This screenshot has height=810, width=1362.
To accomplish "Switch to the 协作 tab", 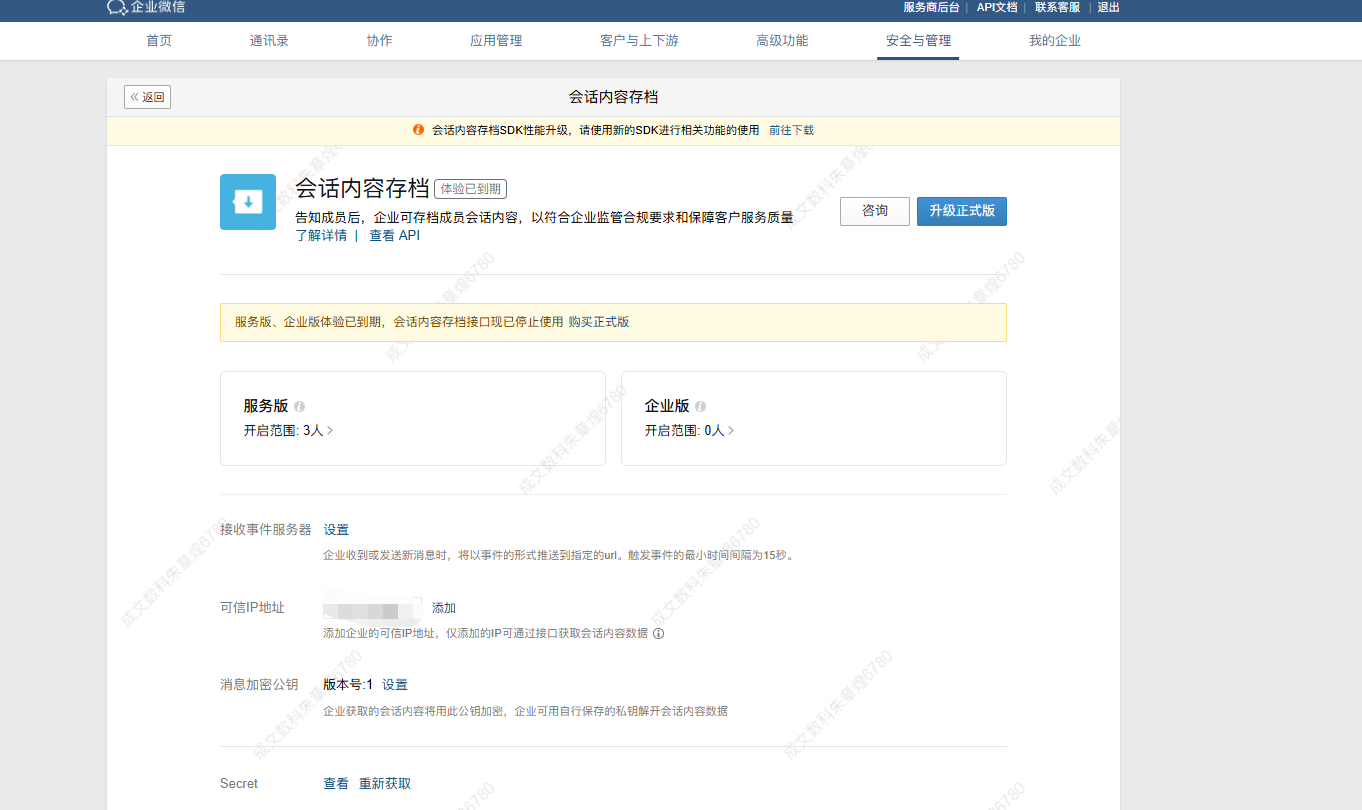I will (379, 41).
